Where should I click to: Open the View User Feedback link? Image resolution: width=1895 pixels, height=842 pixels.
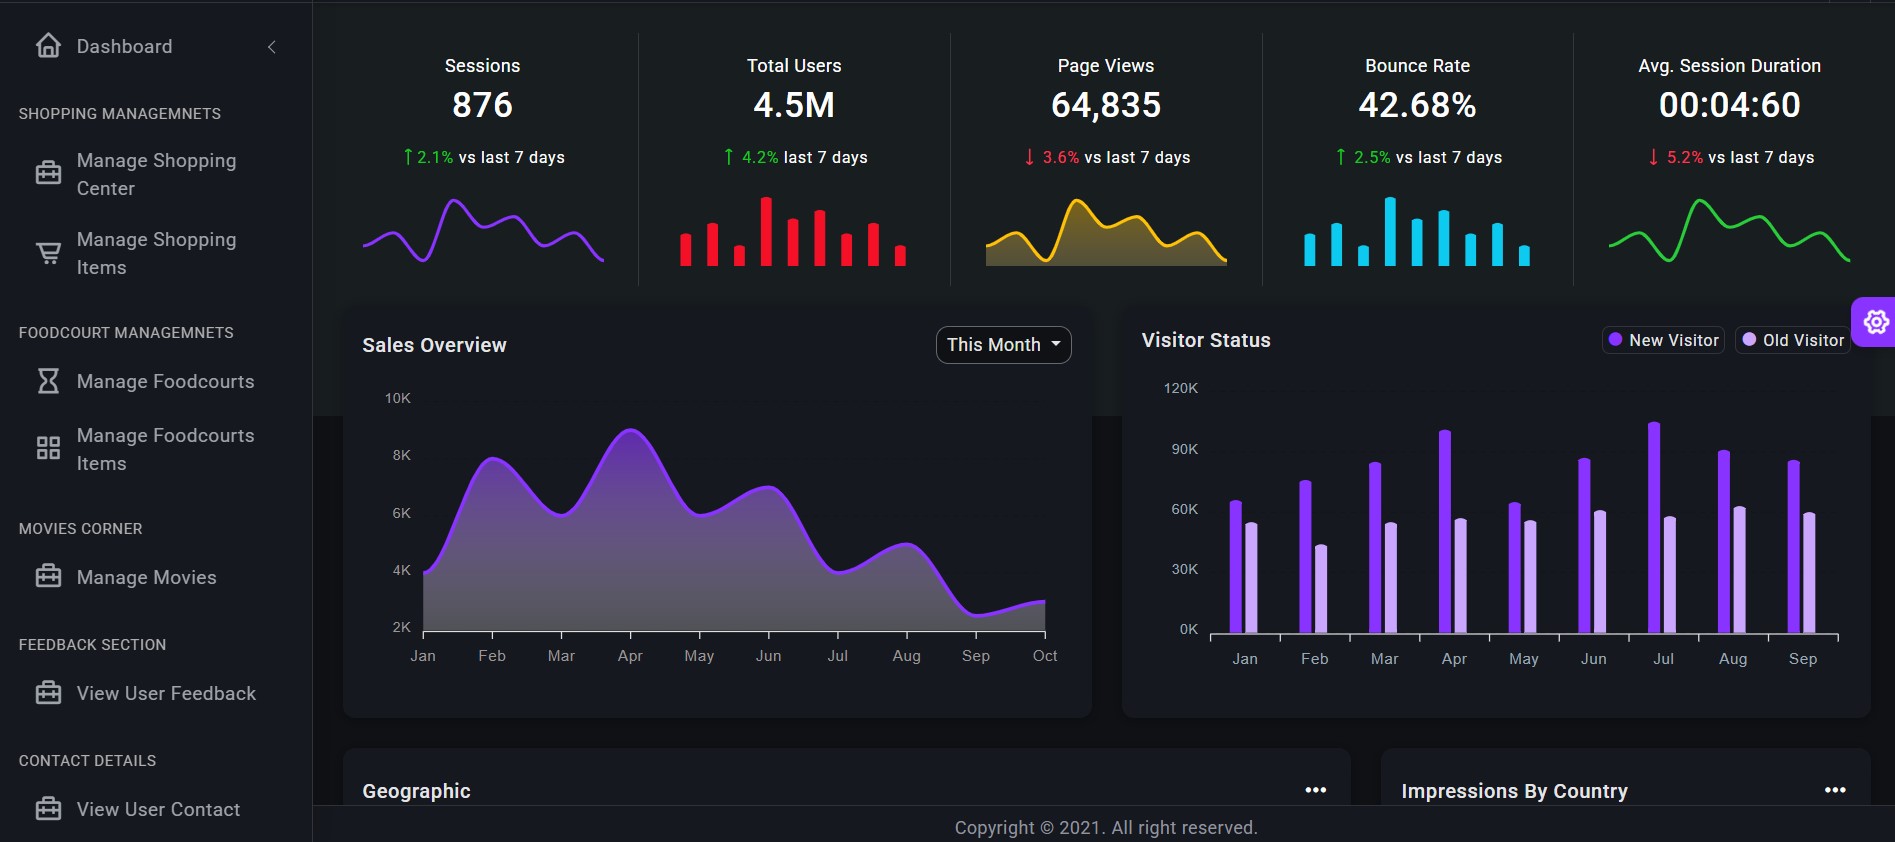pyautogui.click(x=166, y=693)
